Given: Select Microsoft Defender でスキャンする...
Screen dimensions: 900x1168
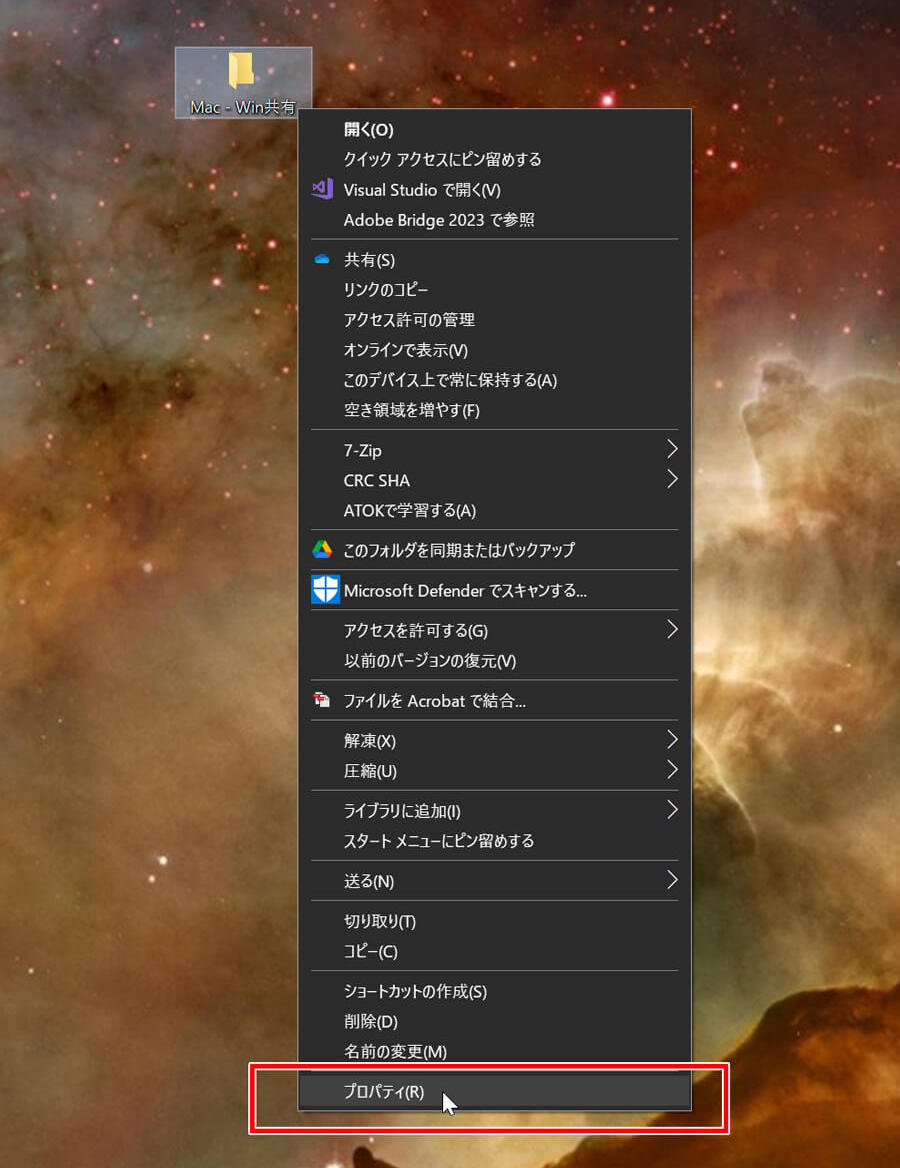Looking at the screenshot, I should (x=495, y=590).
